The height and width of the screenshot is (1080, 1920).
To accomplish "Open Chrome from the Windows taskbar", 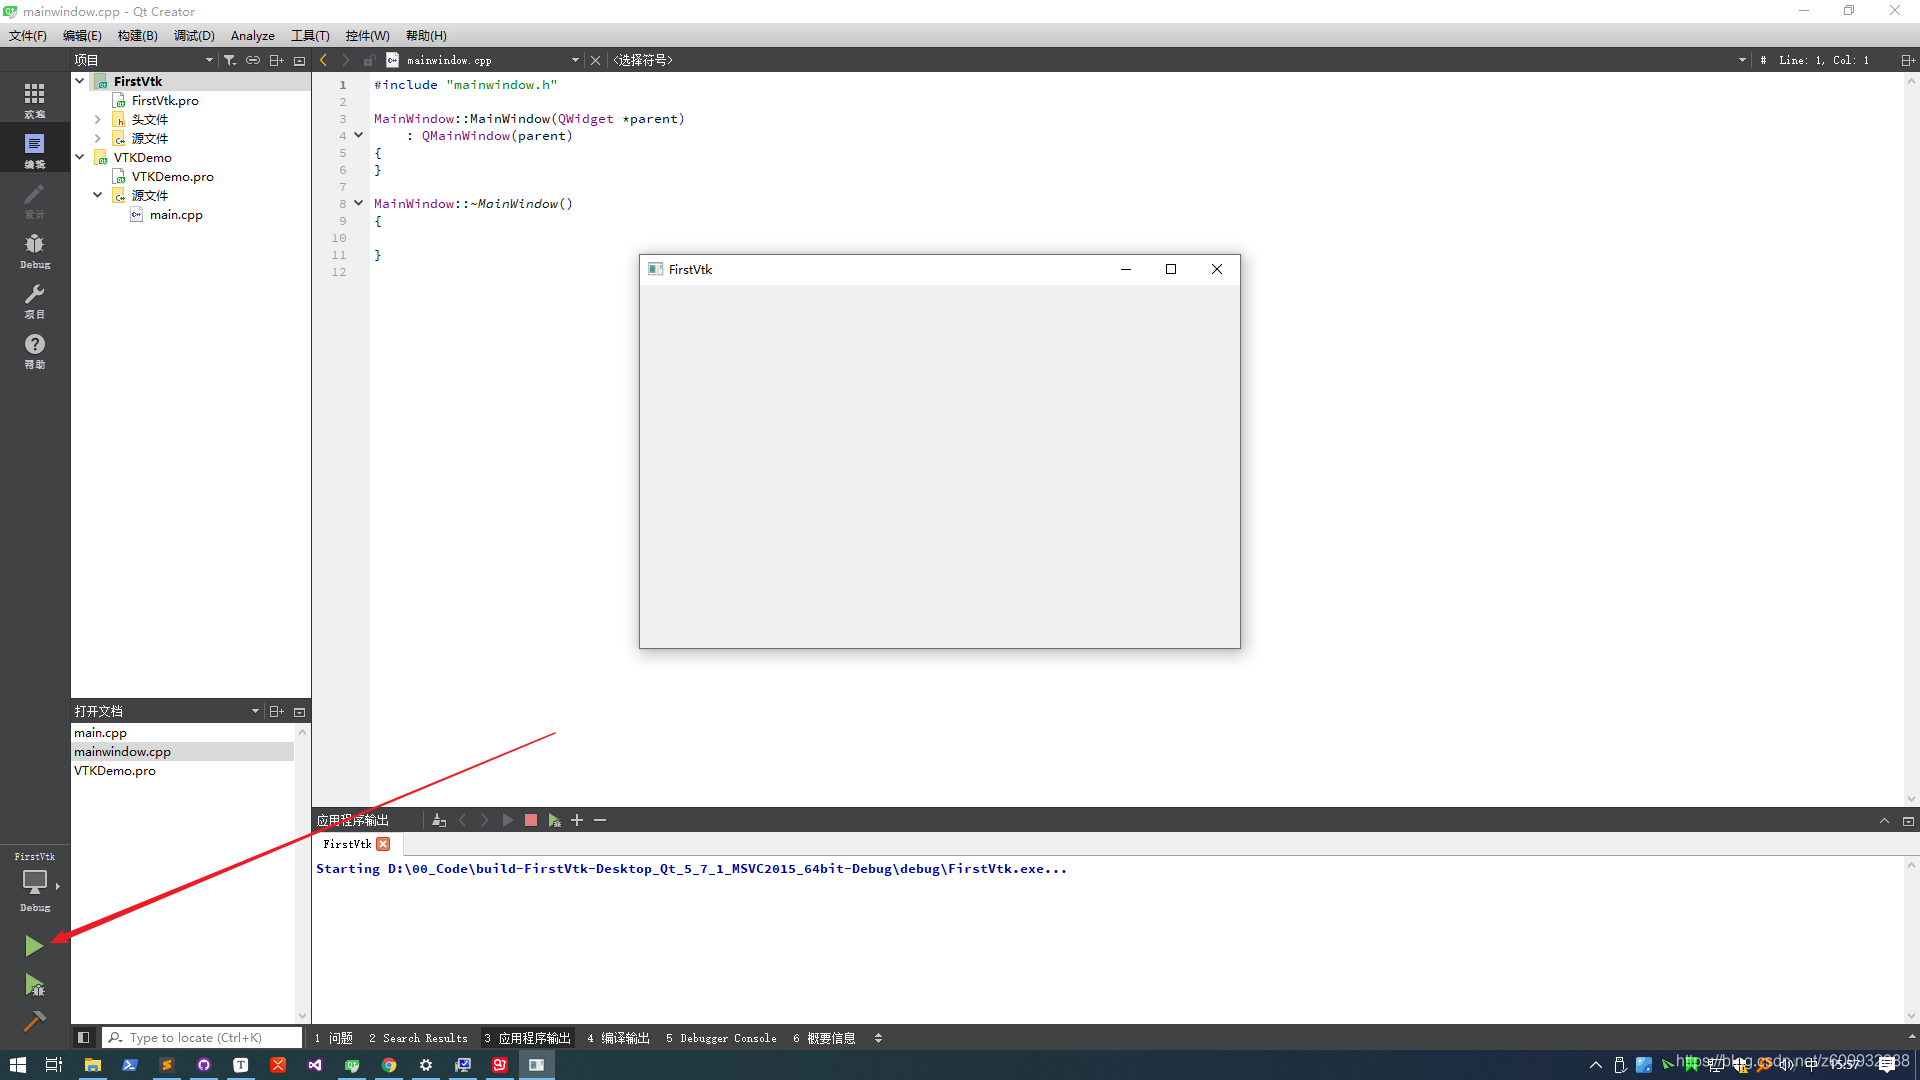I will [x=389, y=1065].
